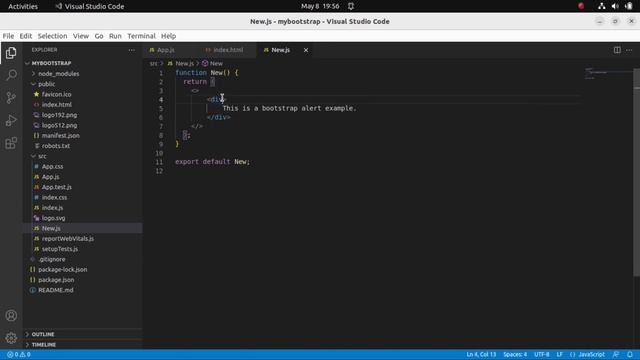Open index.html in public folder
This screenshot has height=360, width=640.
tap(56, 104)
